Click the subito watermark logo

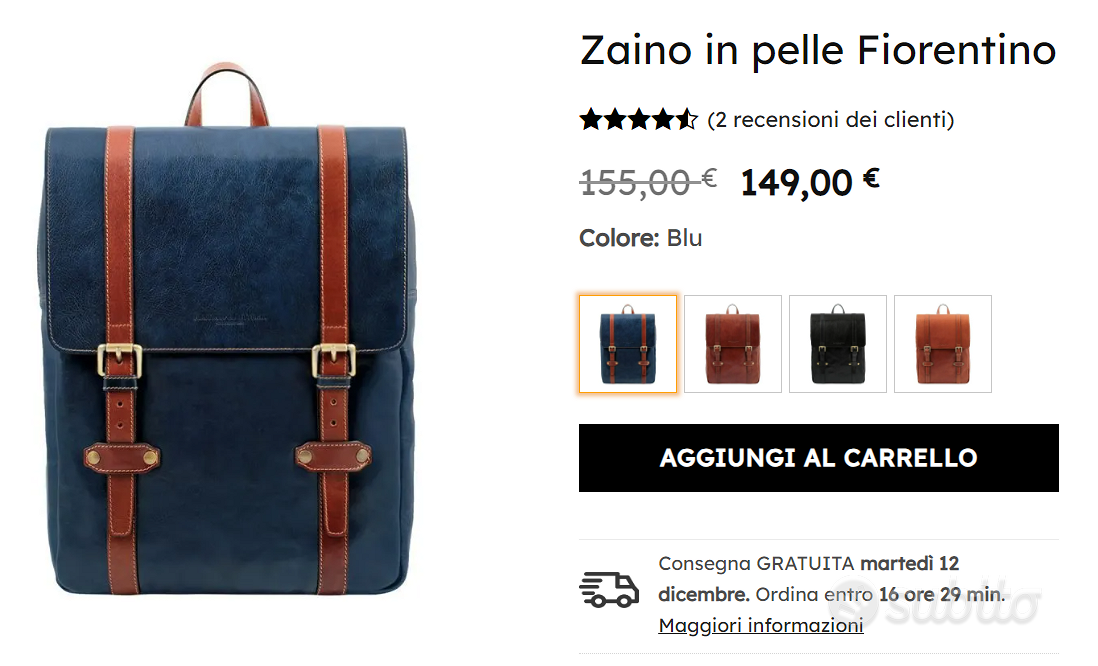[x=935, y=602]
